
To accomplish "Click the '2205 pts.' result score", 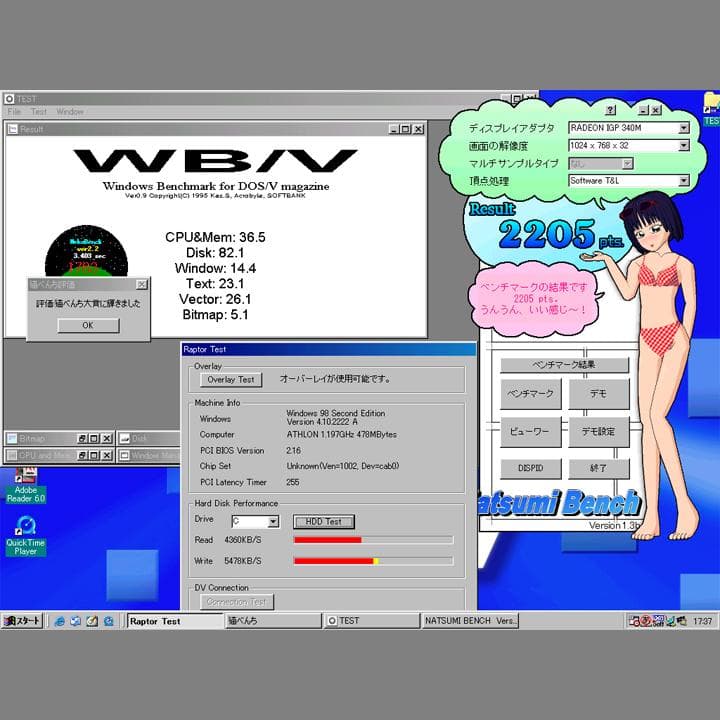I will coord(561,234).
